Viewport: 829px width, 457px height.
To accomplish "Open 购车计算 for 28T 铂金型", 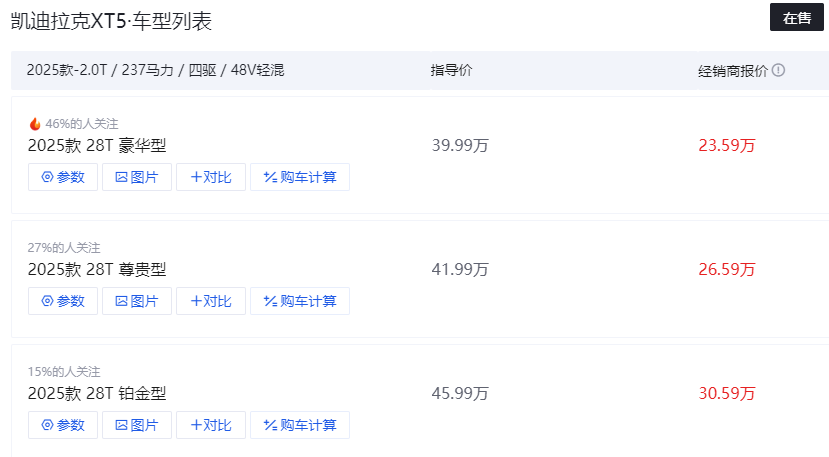I will click(300, 425).
